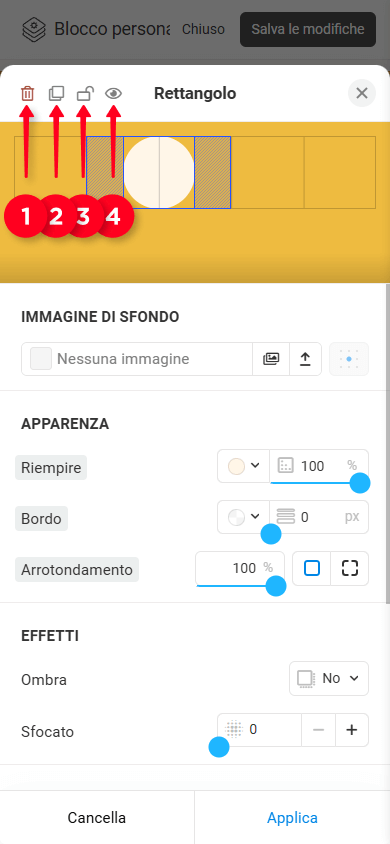Select the uniform corner rounding option
Image resolution: width=390 pixels, height=844 pixels.
(x=311, y=568)
